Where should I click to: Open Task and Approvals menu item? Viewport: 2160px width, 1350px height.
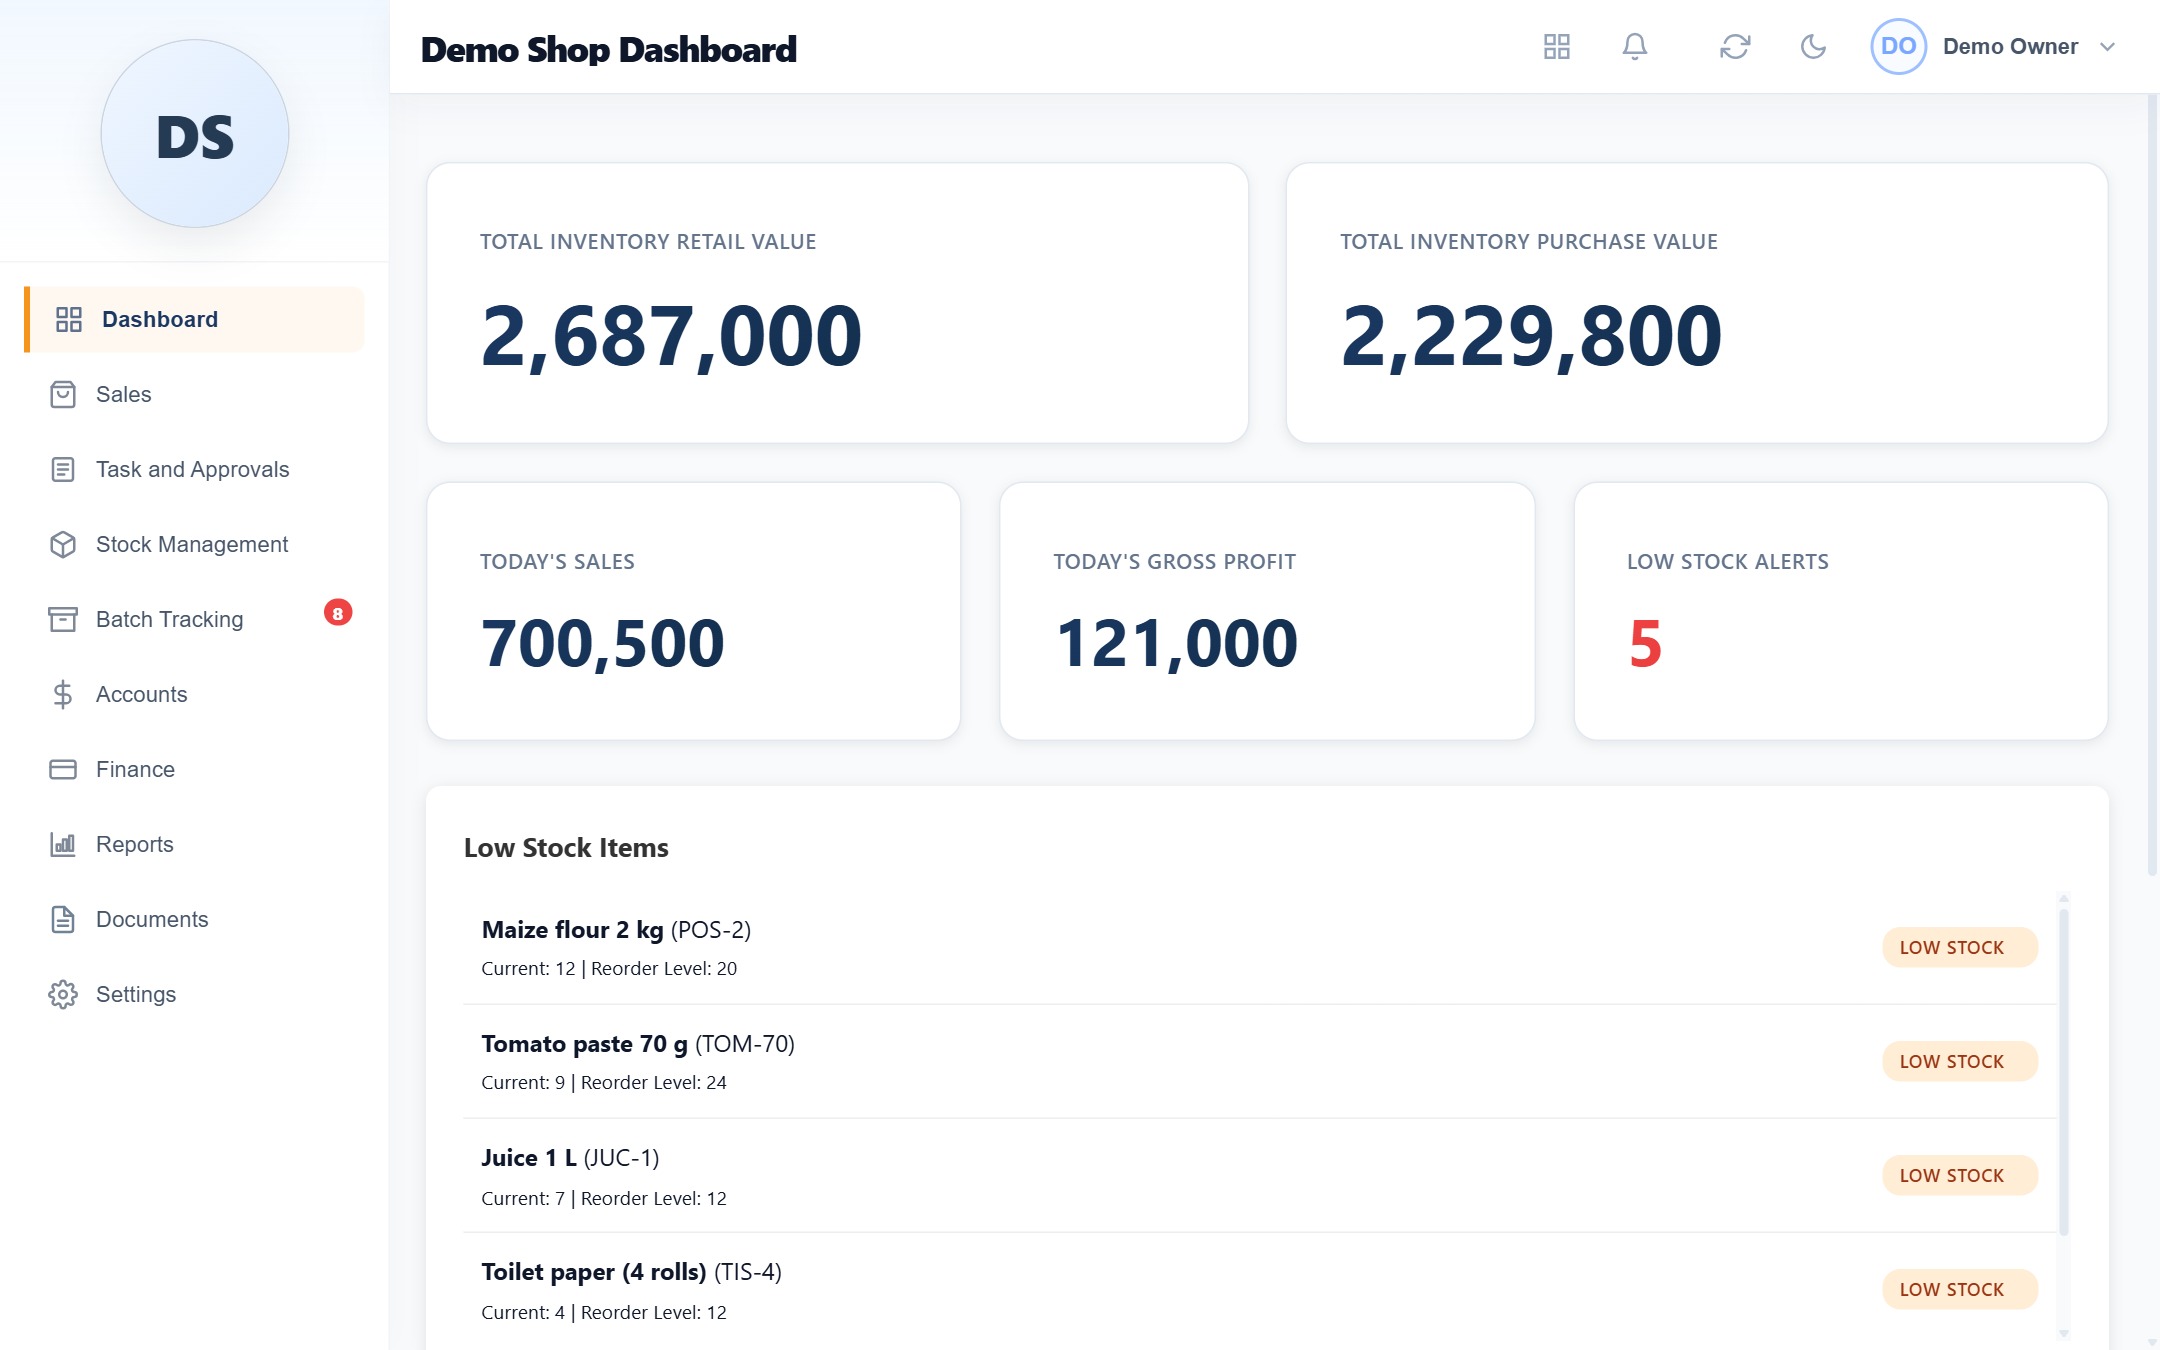coord(192,469)
